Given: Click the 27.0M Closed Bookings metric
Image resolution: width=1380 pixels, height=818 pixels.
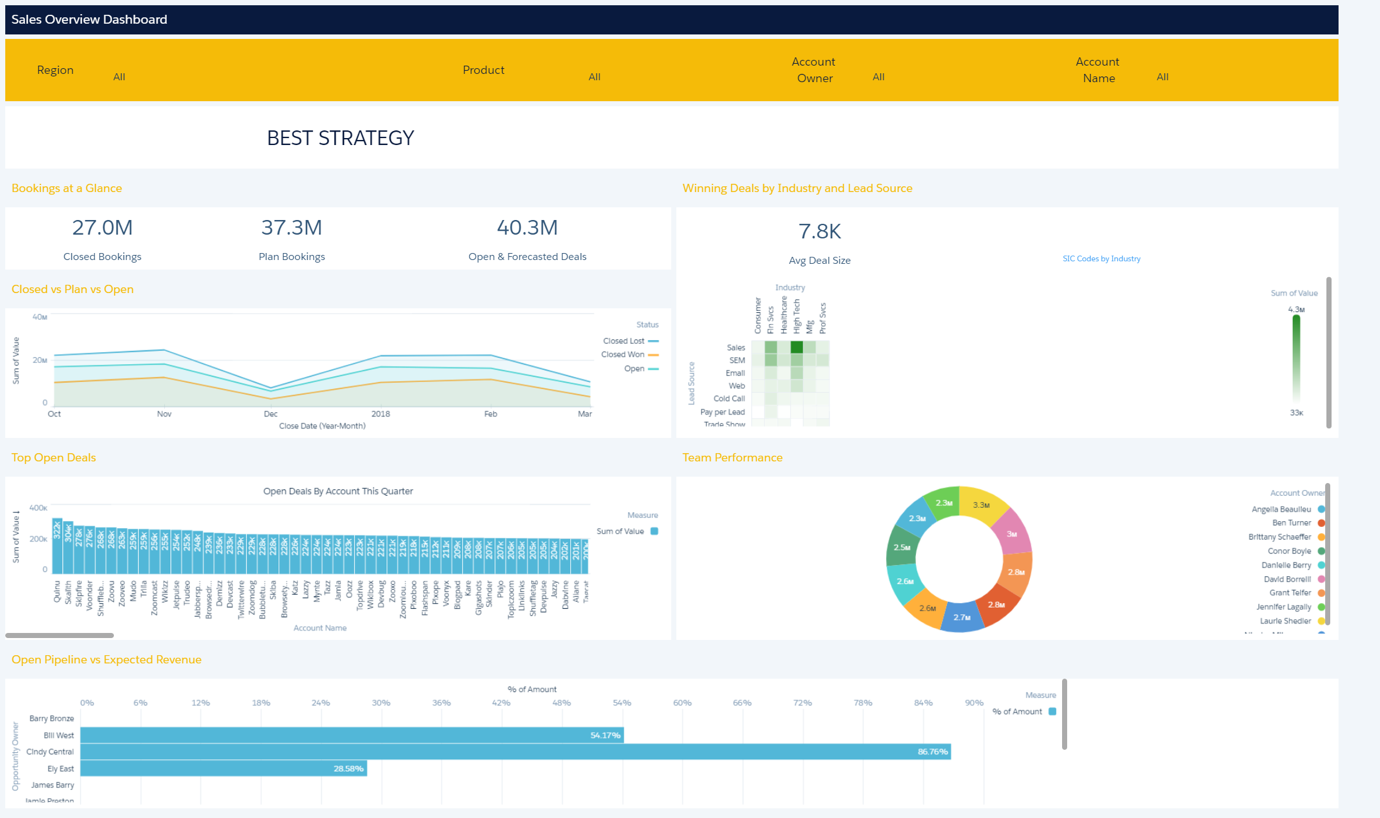Looking at the screenshot, I should pos(102,239).
